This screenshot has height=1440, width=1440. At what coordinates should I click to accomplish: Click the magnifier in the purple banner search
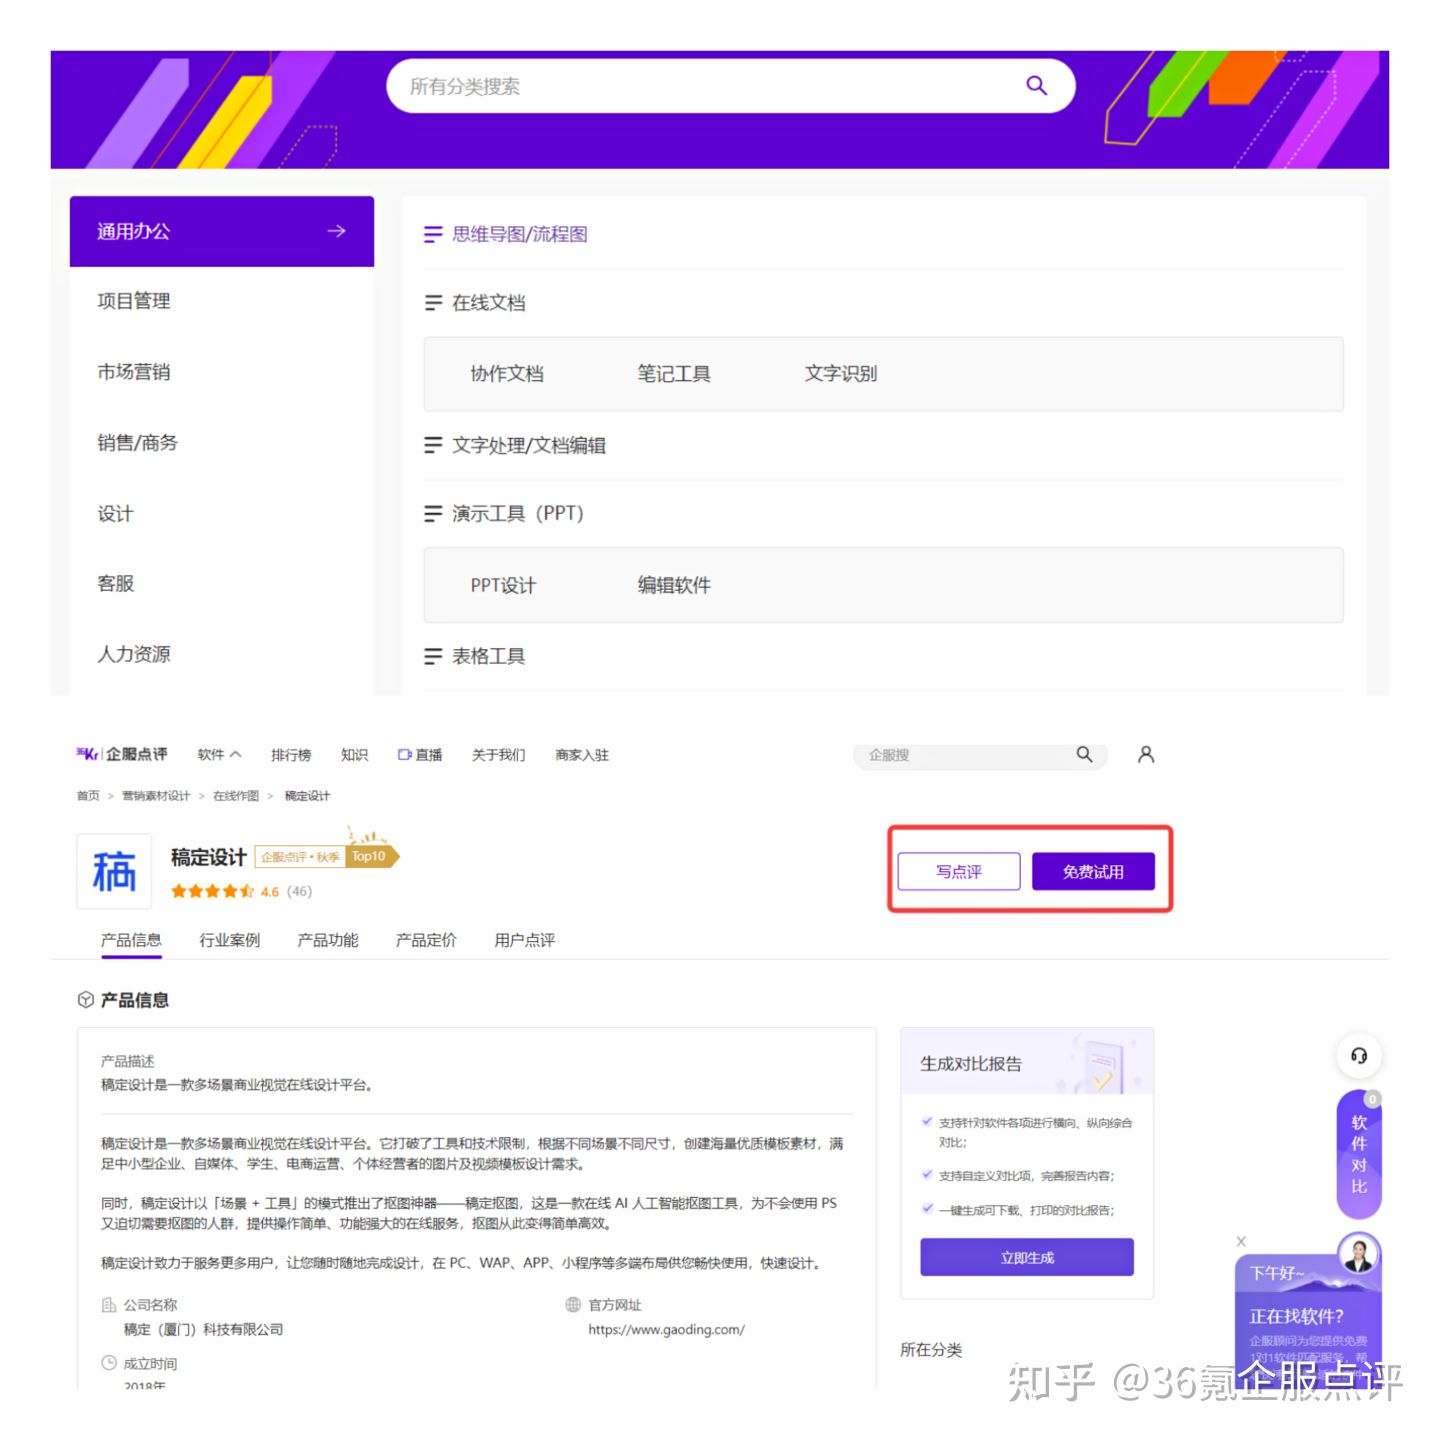tap(1036, 86)
